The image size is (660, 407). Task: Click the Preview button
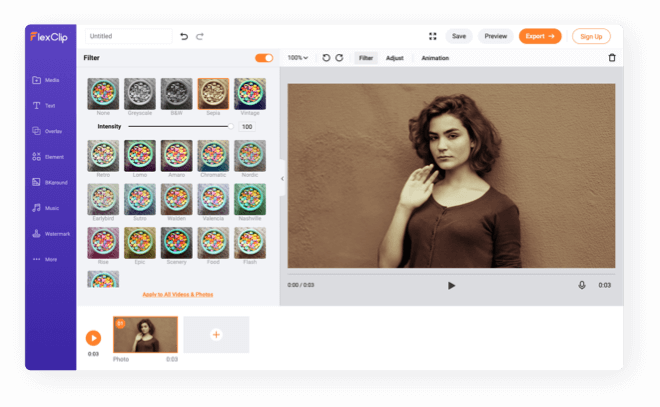point(495,36)
